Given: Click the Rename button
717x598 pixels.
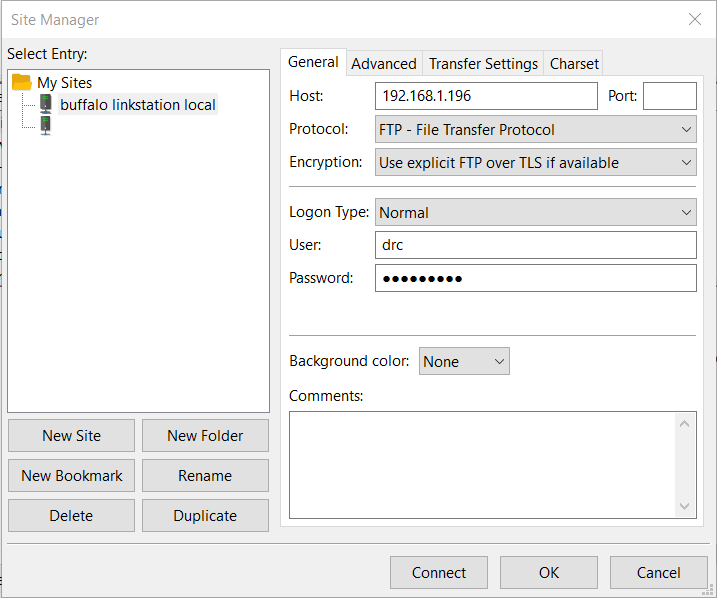Looking at the screenshot, I should [x=205, y=476].
